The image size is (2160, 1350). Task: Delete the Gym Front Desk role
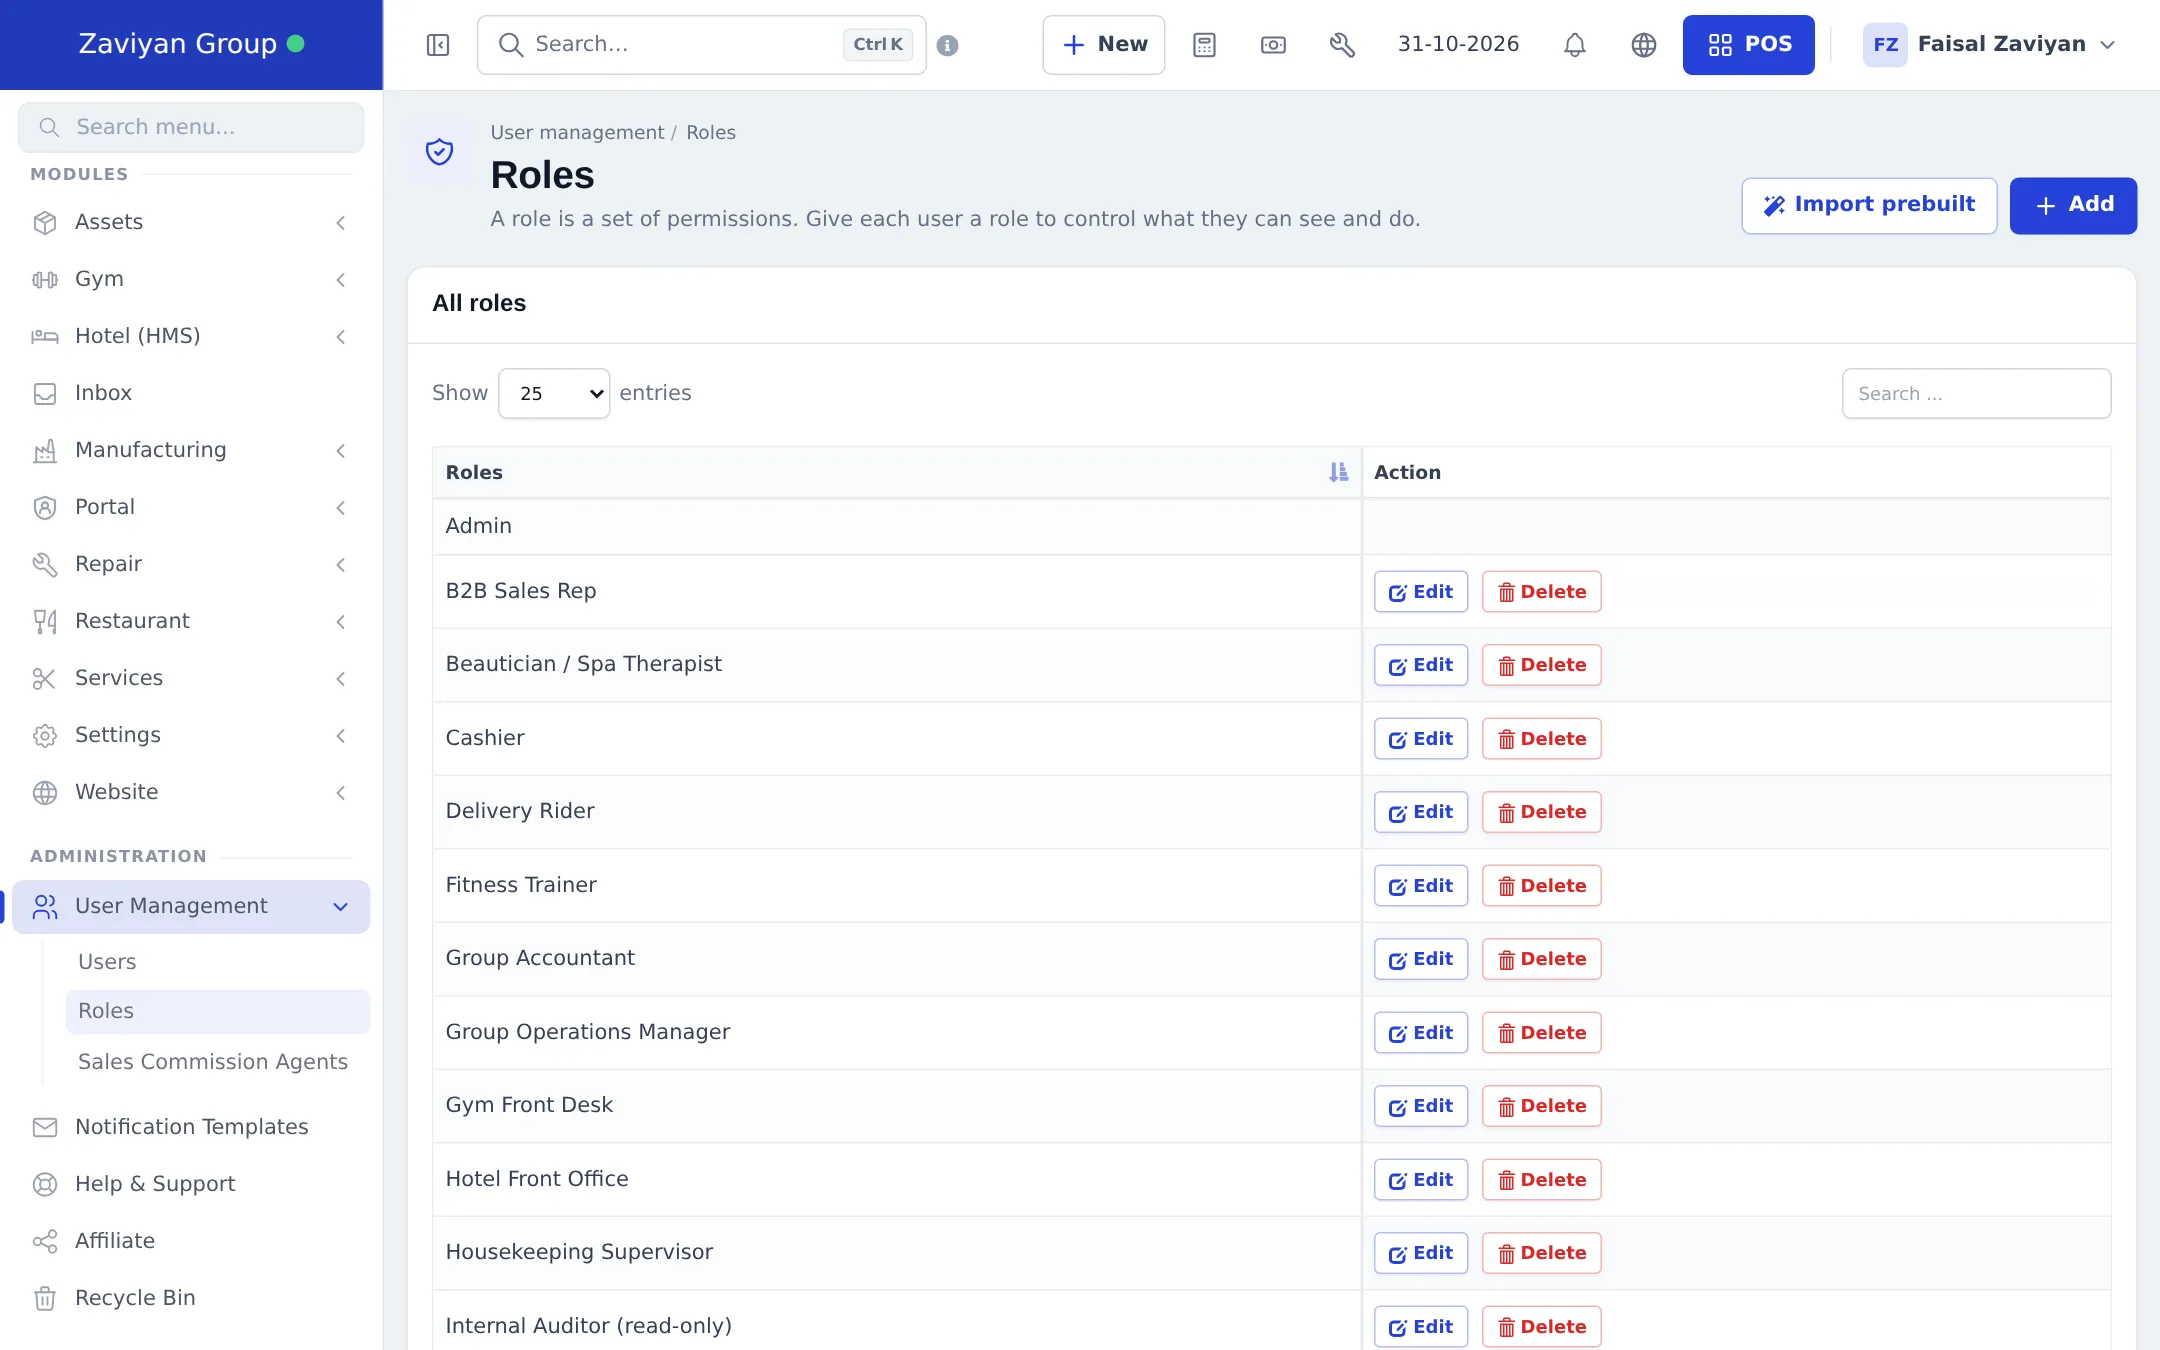point(1541,1106)
